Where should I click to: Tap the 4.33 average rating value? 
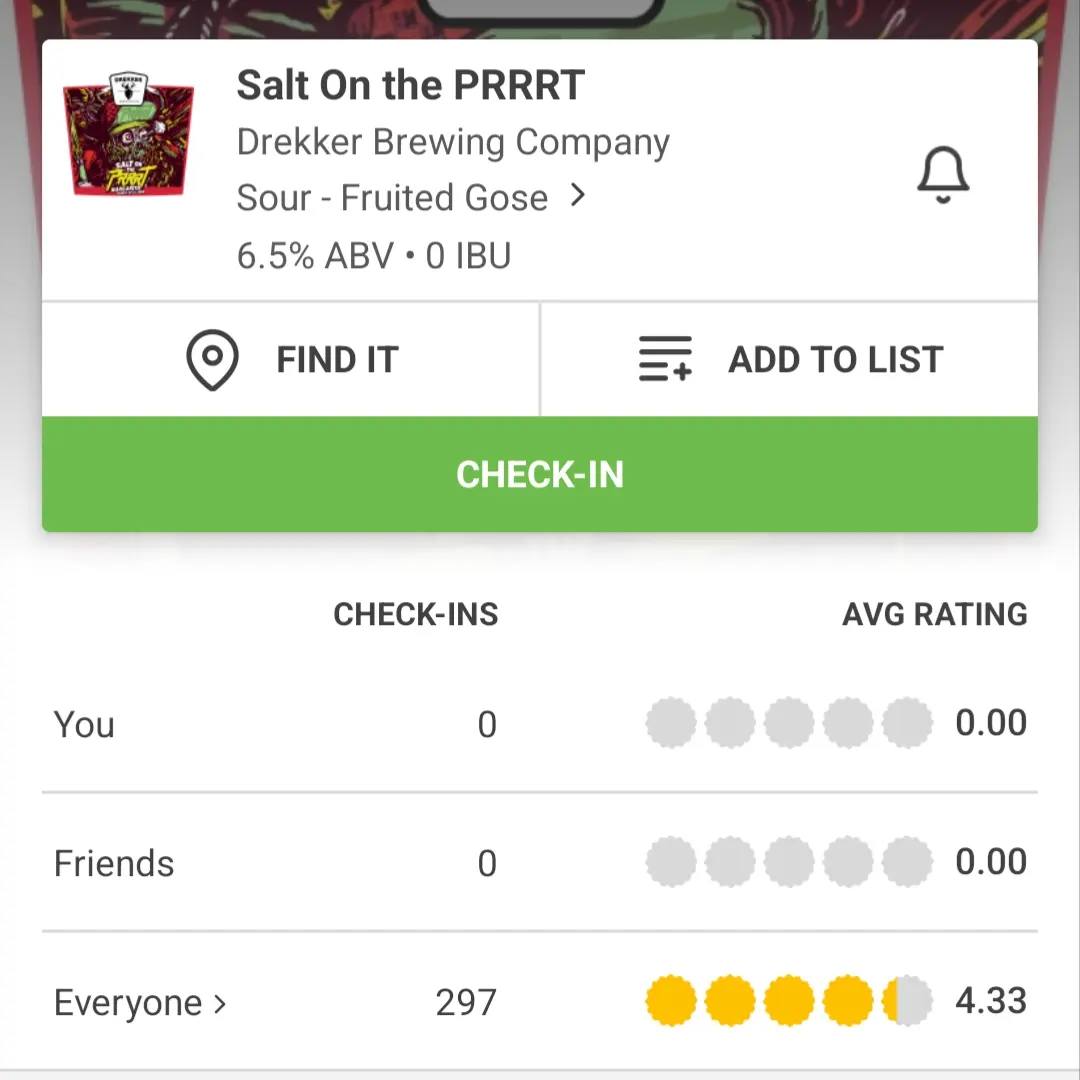coord(991,1001)
